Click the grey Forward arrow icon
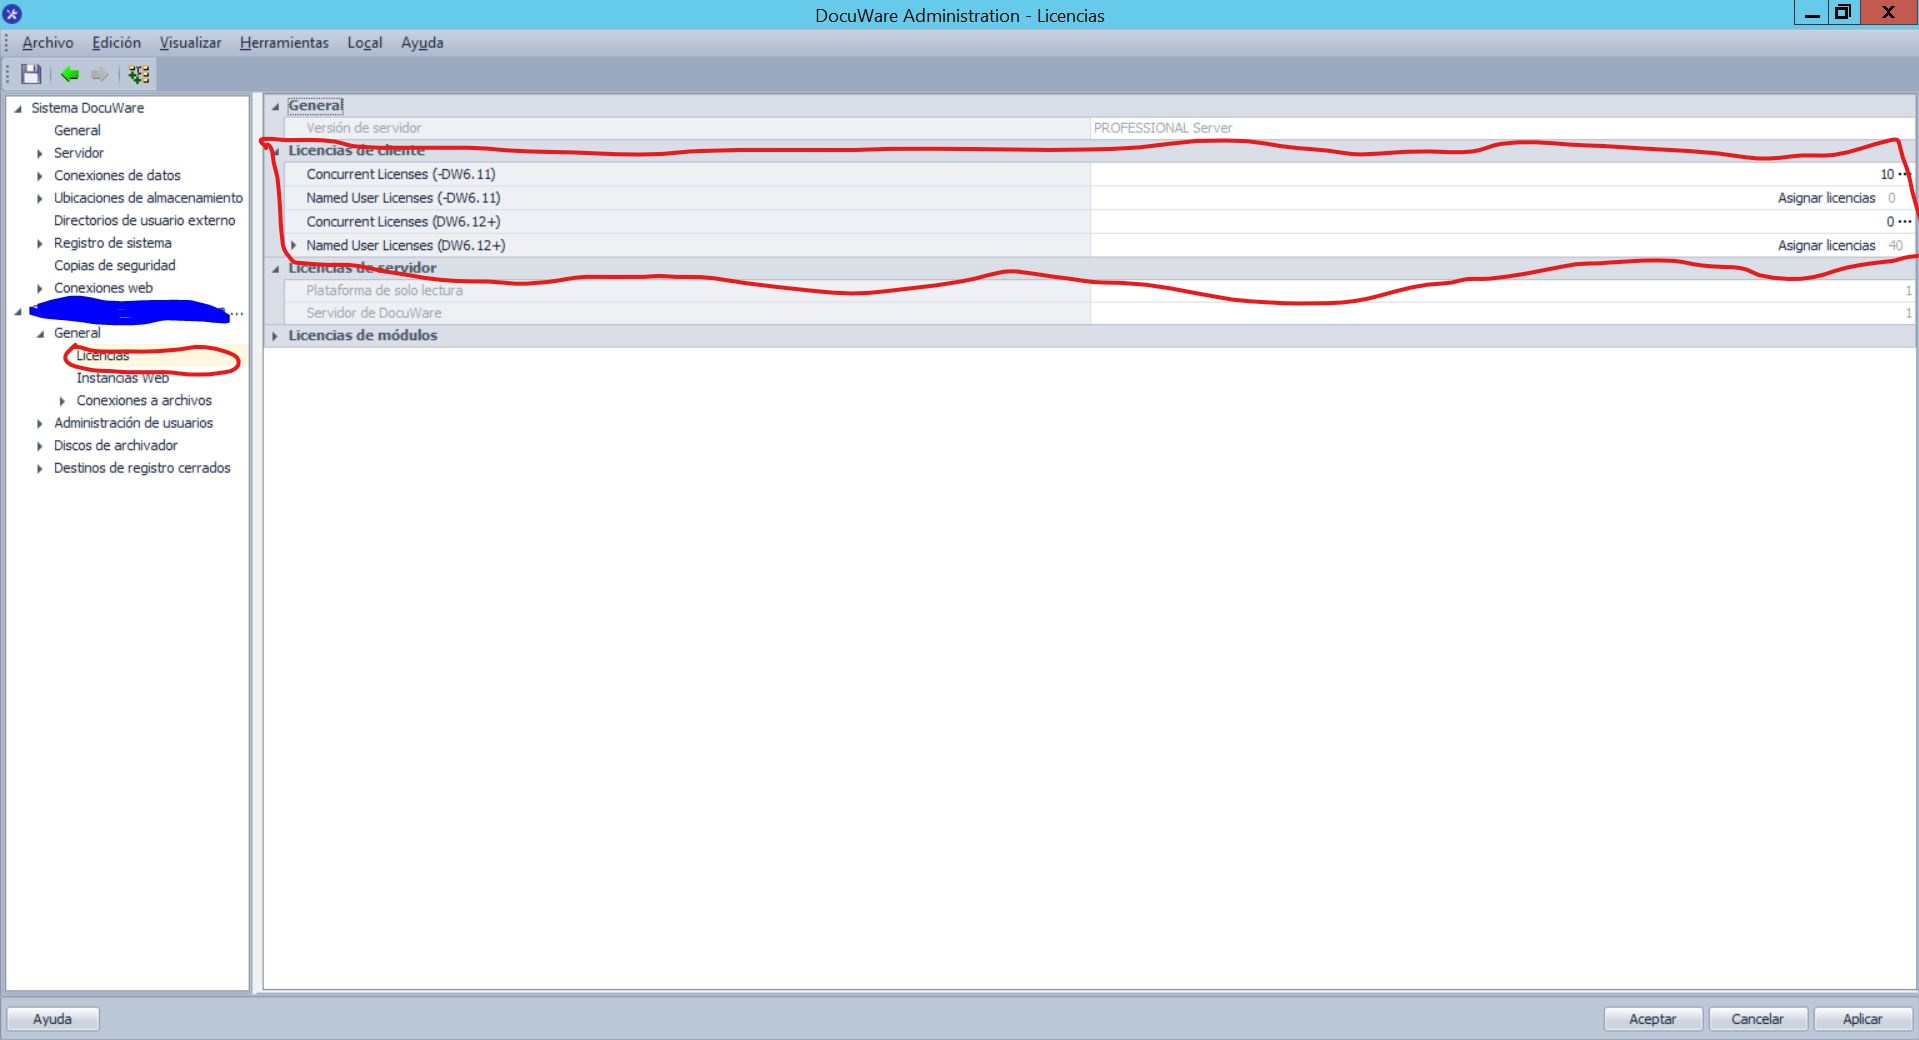 [99, 74]
